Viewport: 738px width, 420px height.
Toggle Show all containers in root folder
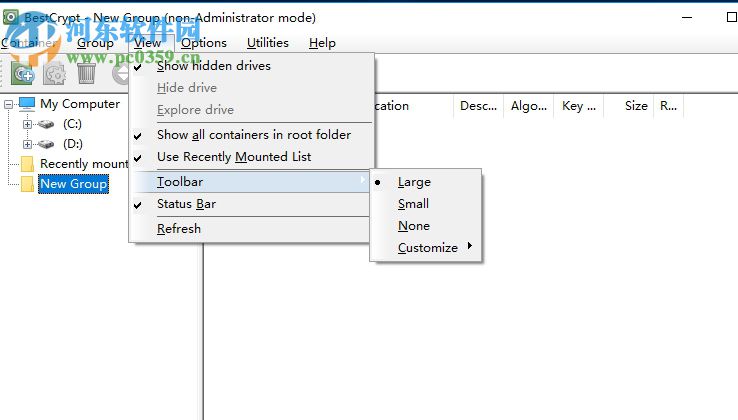click(x=251, y=135)
